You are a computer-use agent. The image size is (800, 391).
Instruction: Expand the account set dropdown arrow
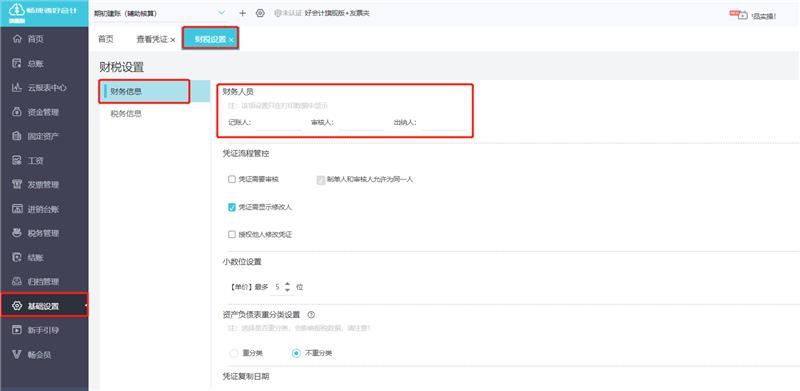coord(221,13)
